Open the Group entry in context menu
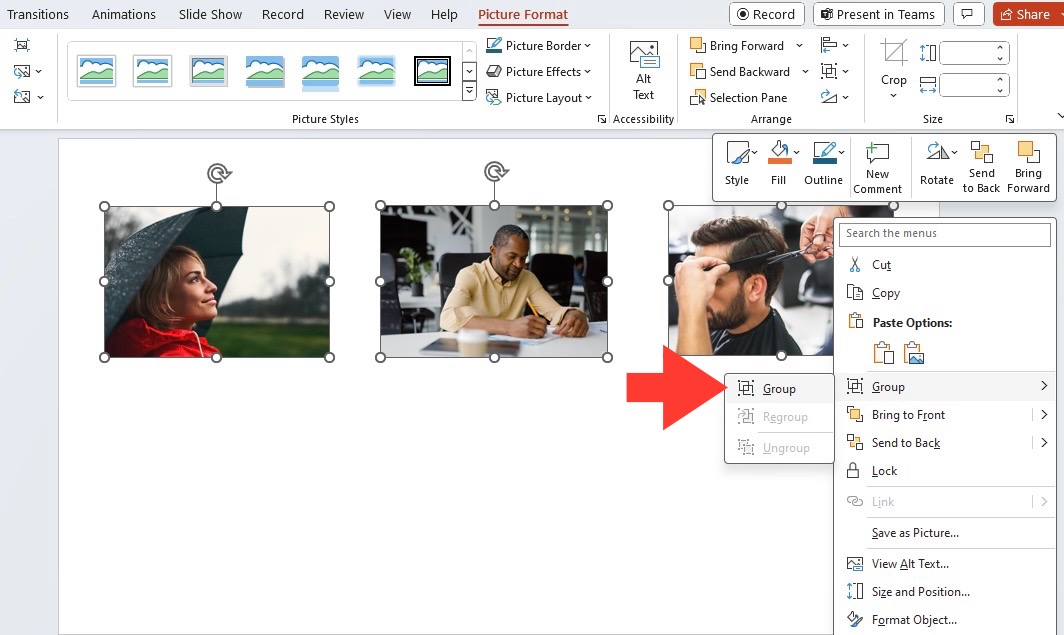 pyautogui.click(x=945, y=386)
